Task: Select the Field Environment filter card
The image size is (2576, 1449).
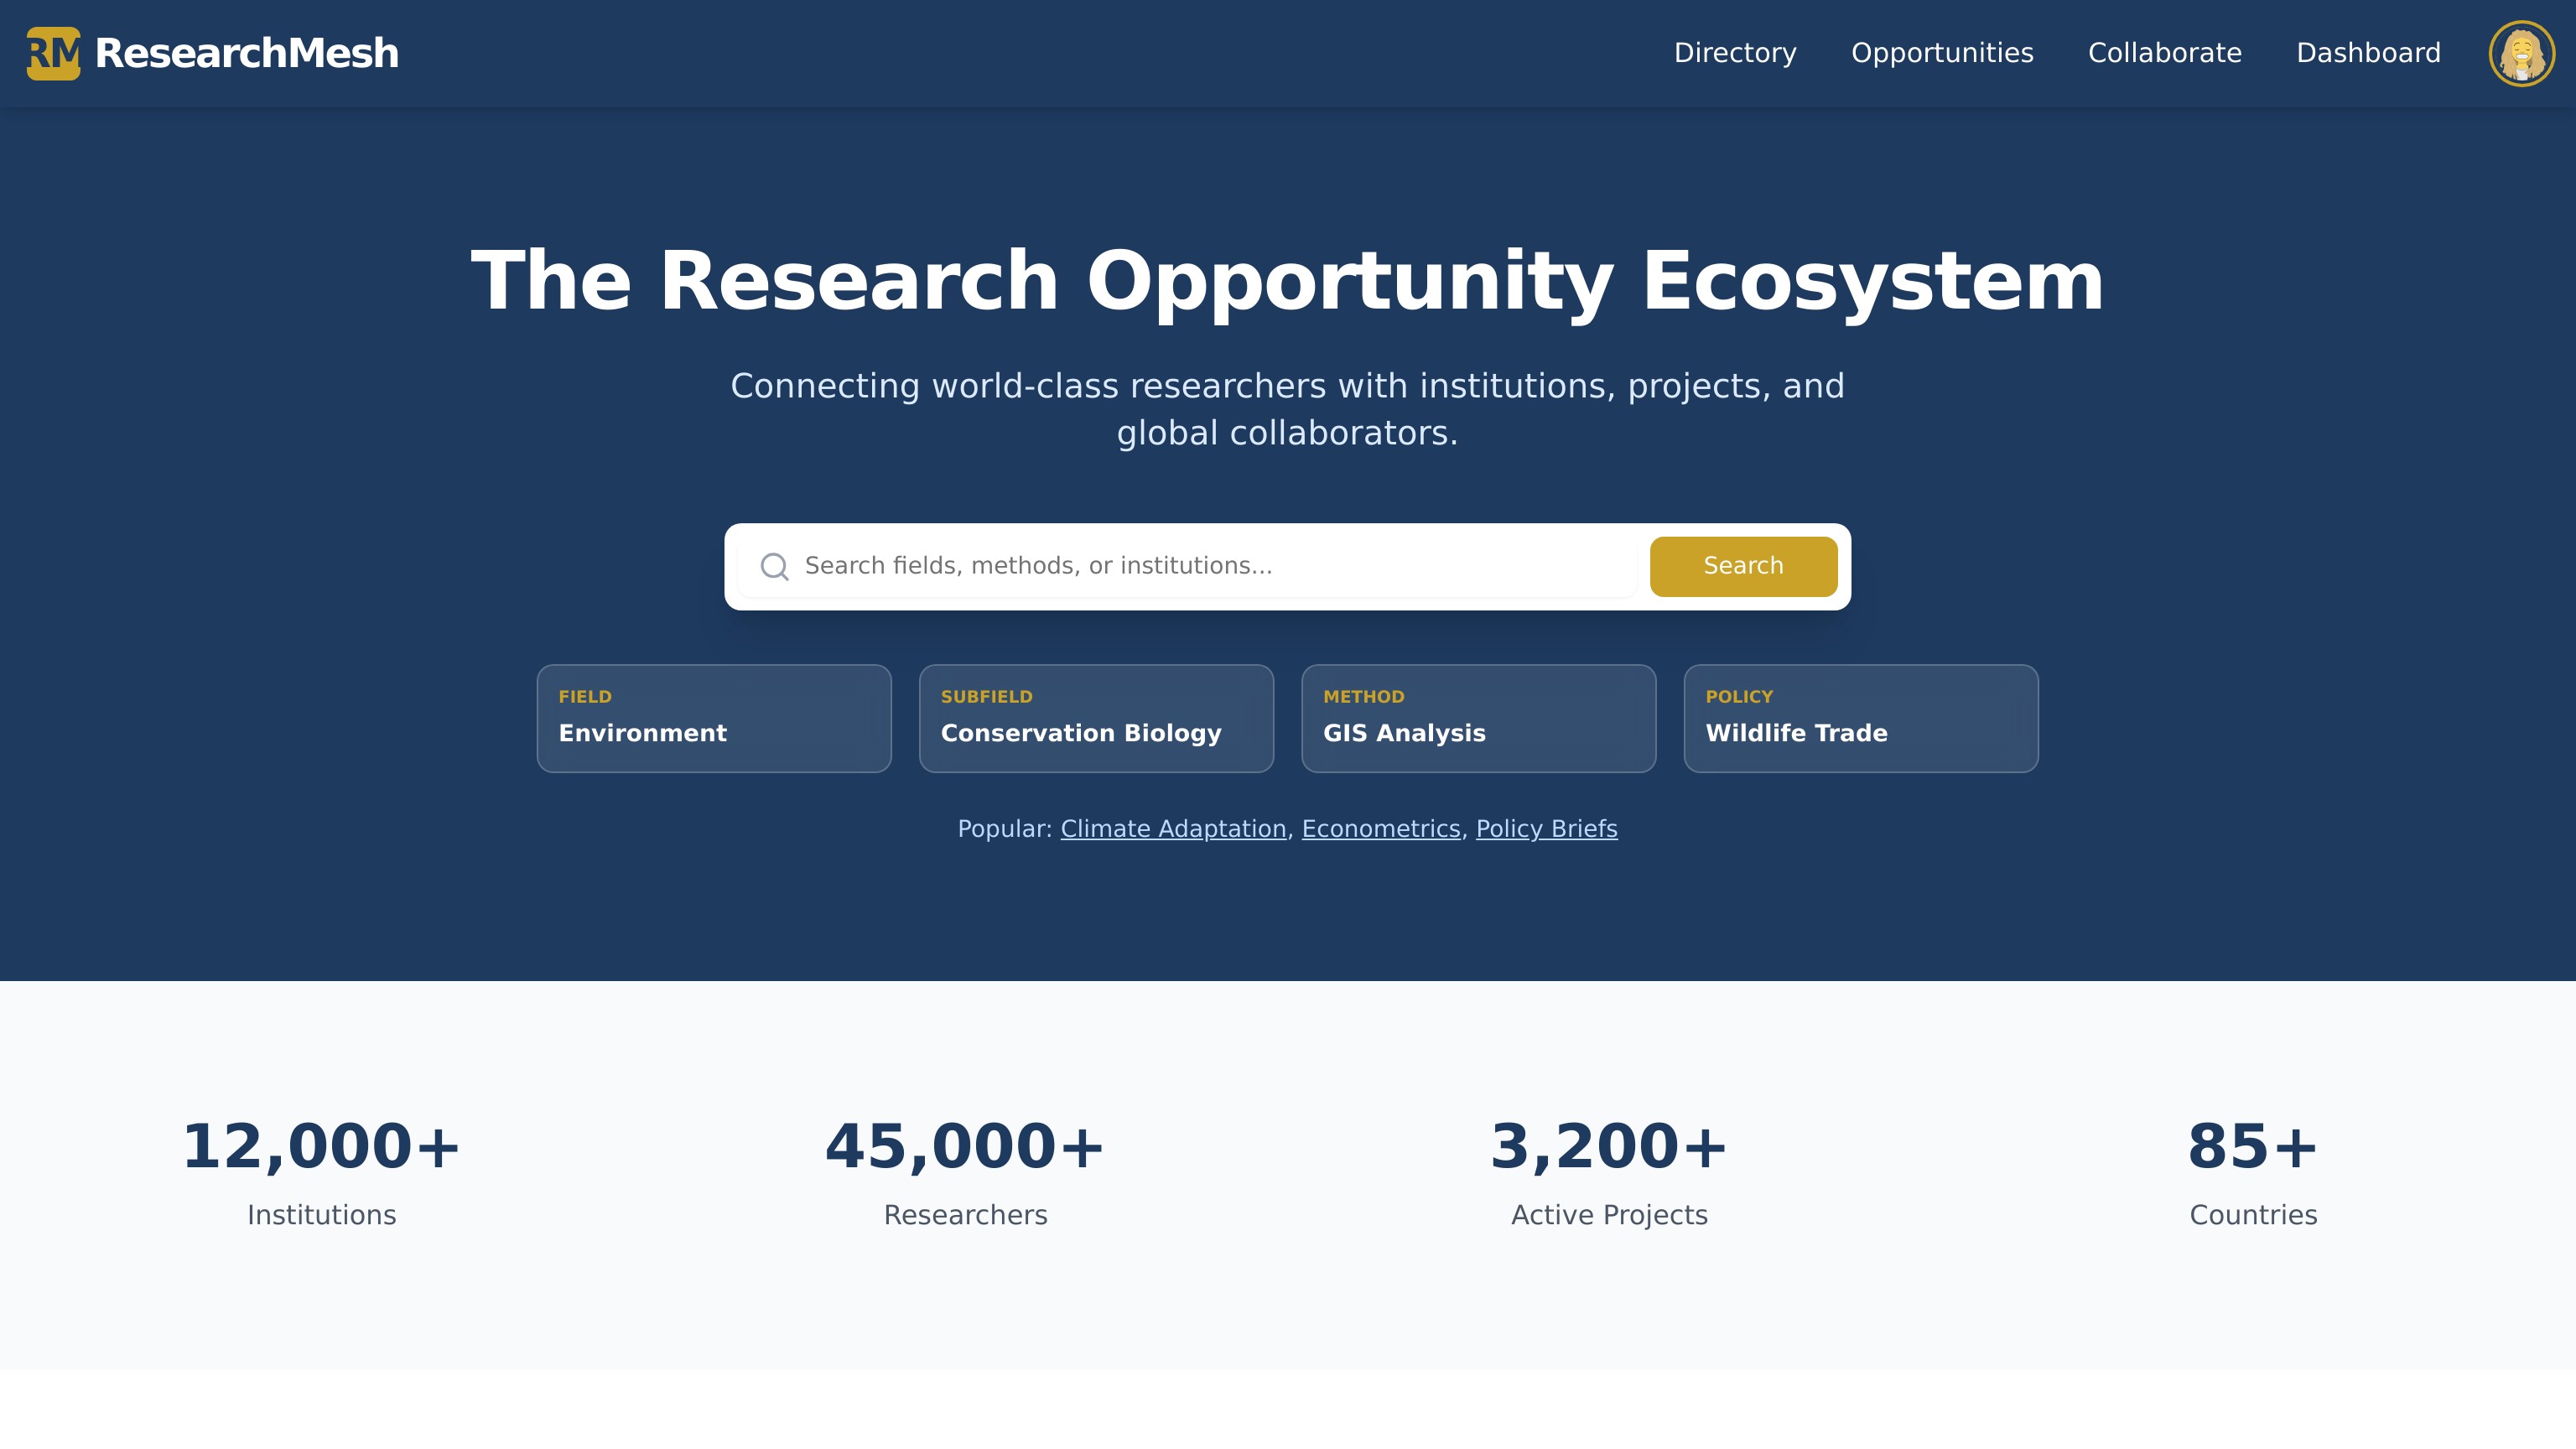Action: (713, 718)
